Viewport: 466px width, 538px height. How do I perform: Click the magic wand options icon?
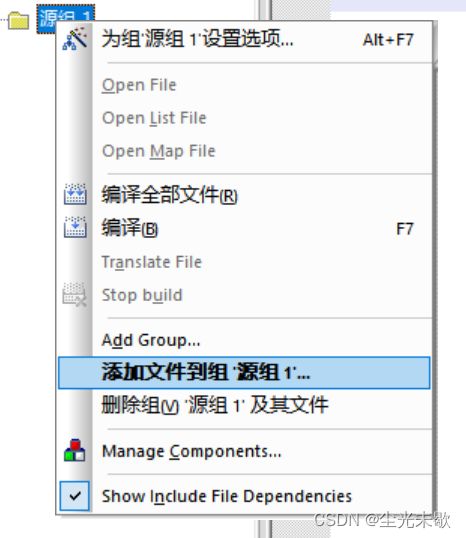coord(75,38)
